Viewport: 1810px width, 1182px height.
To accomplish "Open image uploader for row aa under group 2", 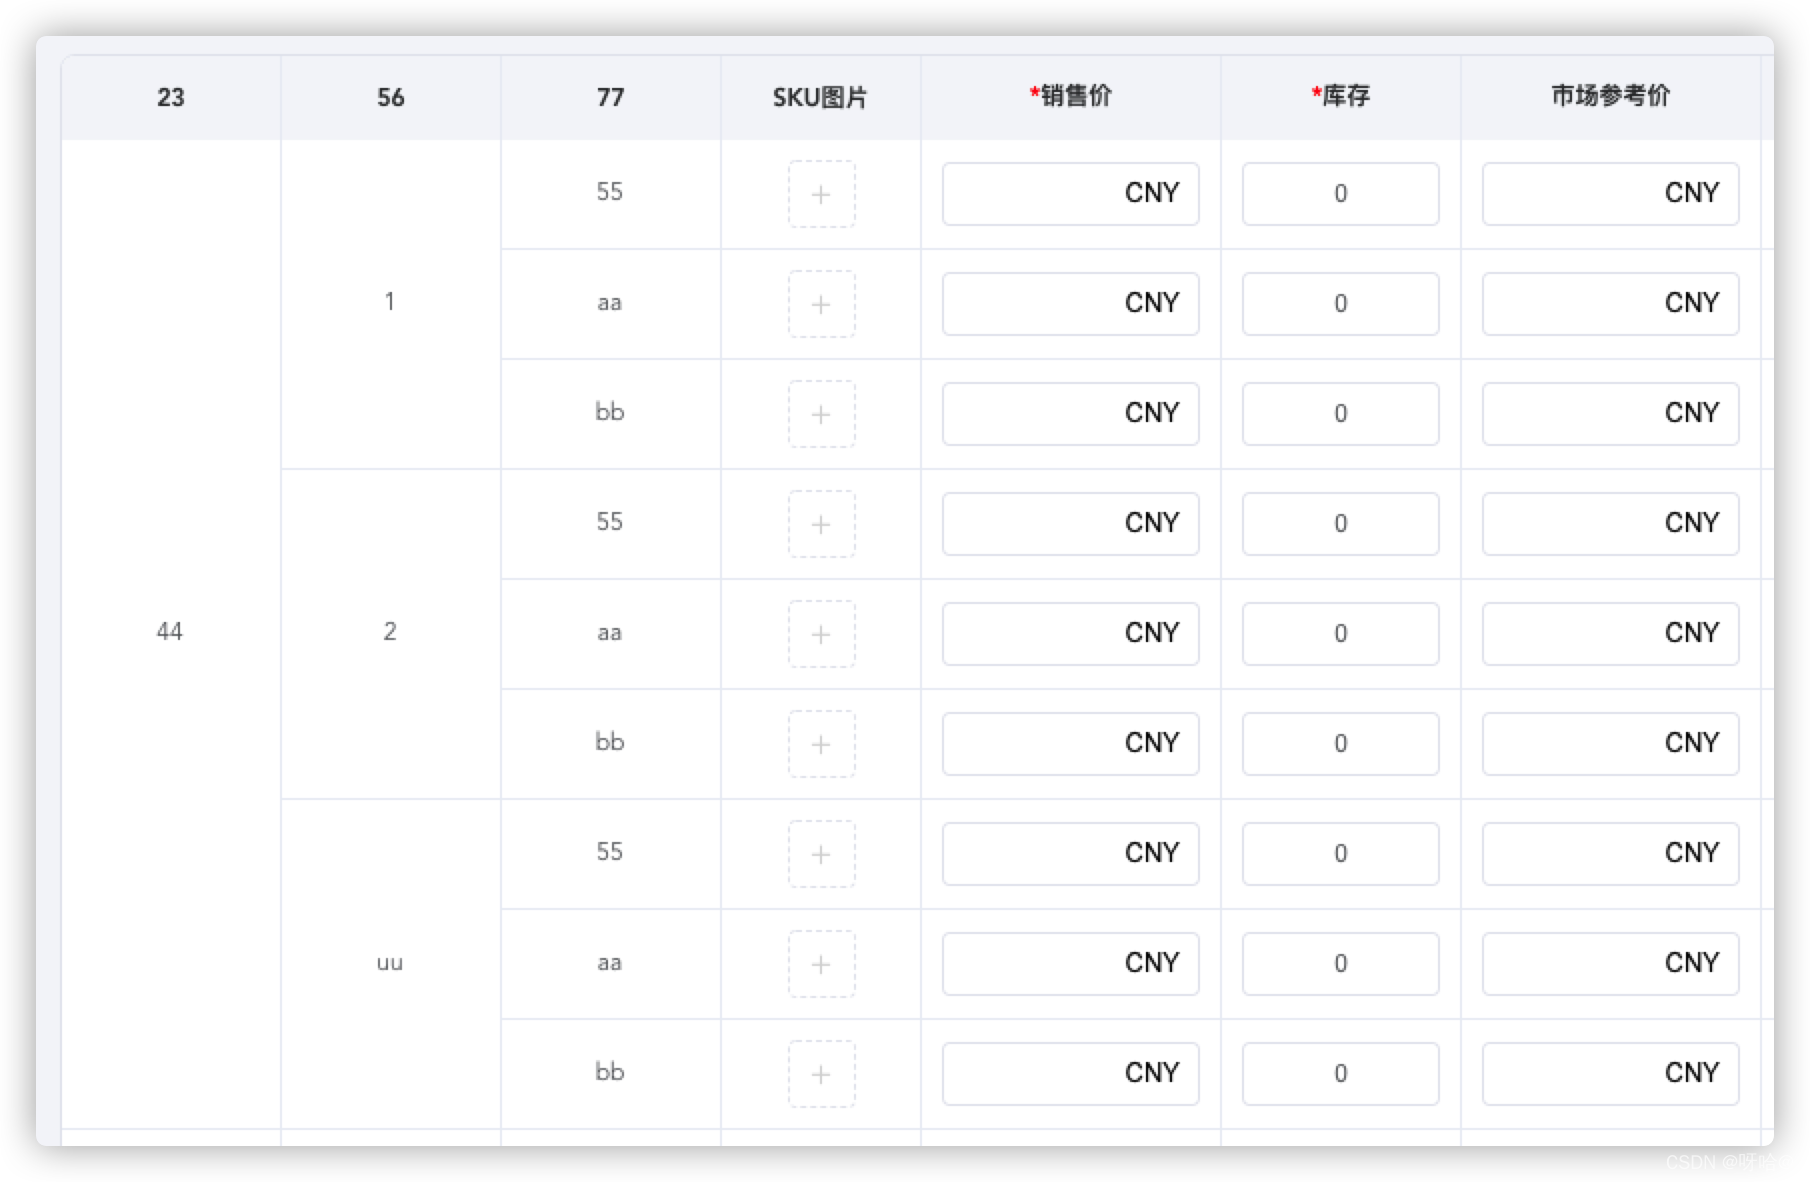I will (x=820, y=633).
